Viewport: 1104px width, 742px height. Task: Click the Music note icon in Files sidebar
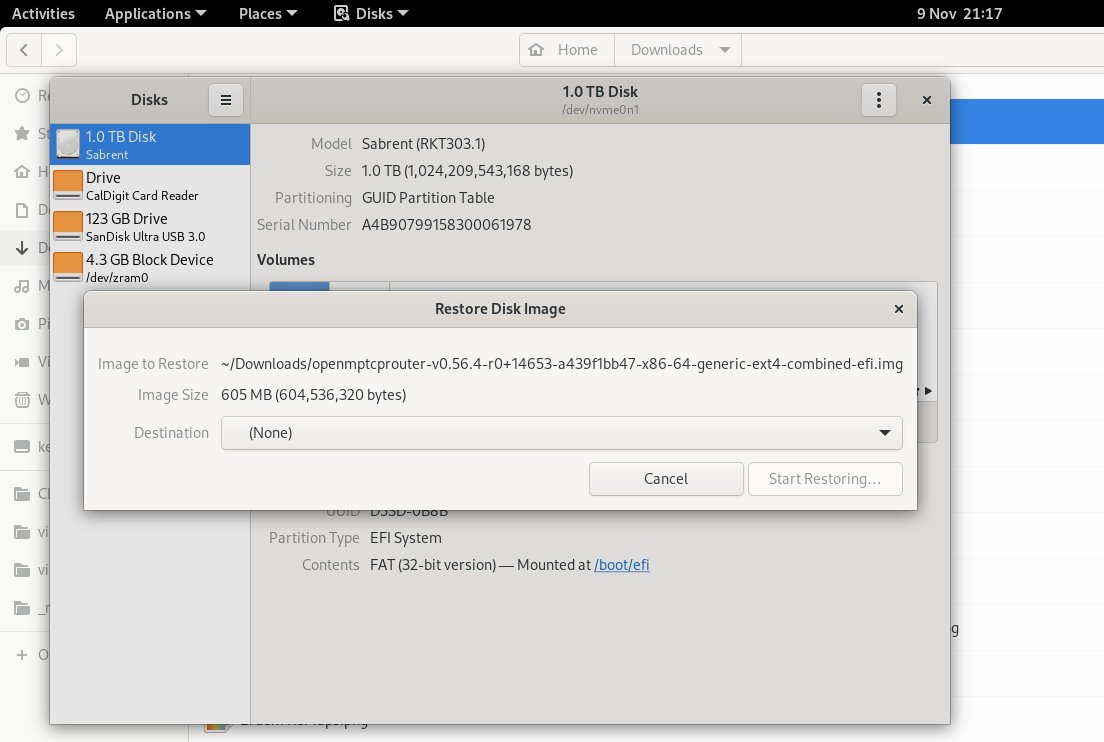(23, 286)
